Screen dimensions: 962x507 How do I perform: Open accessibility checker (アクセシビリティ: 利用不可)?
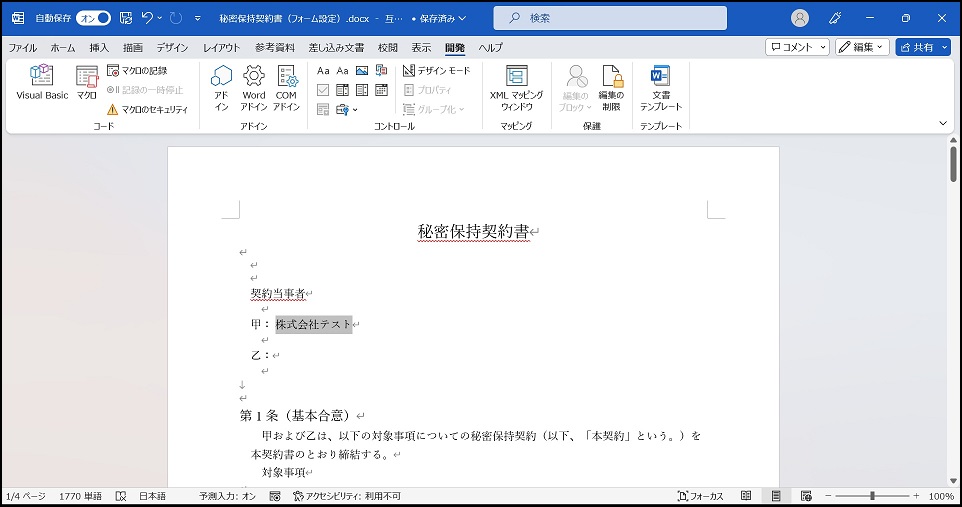point(347,496)
